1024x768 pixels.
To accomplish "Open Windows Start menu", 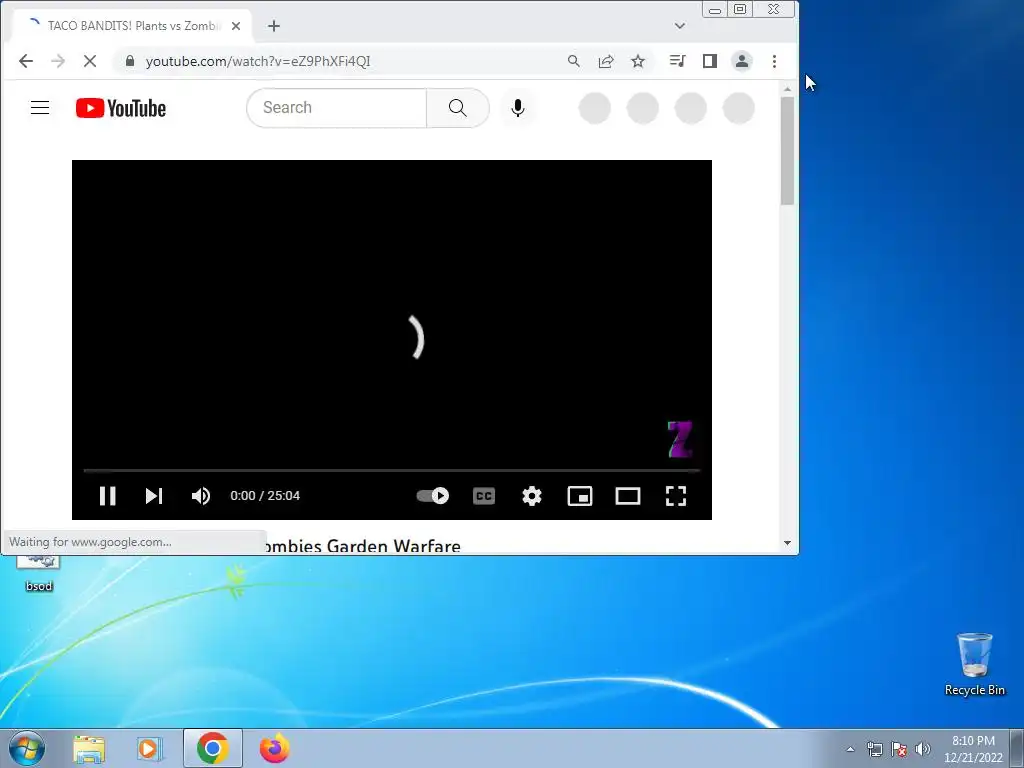I will point(26,748).
